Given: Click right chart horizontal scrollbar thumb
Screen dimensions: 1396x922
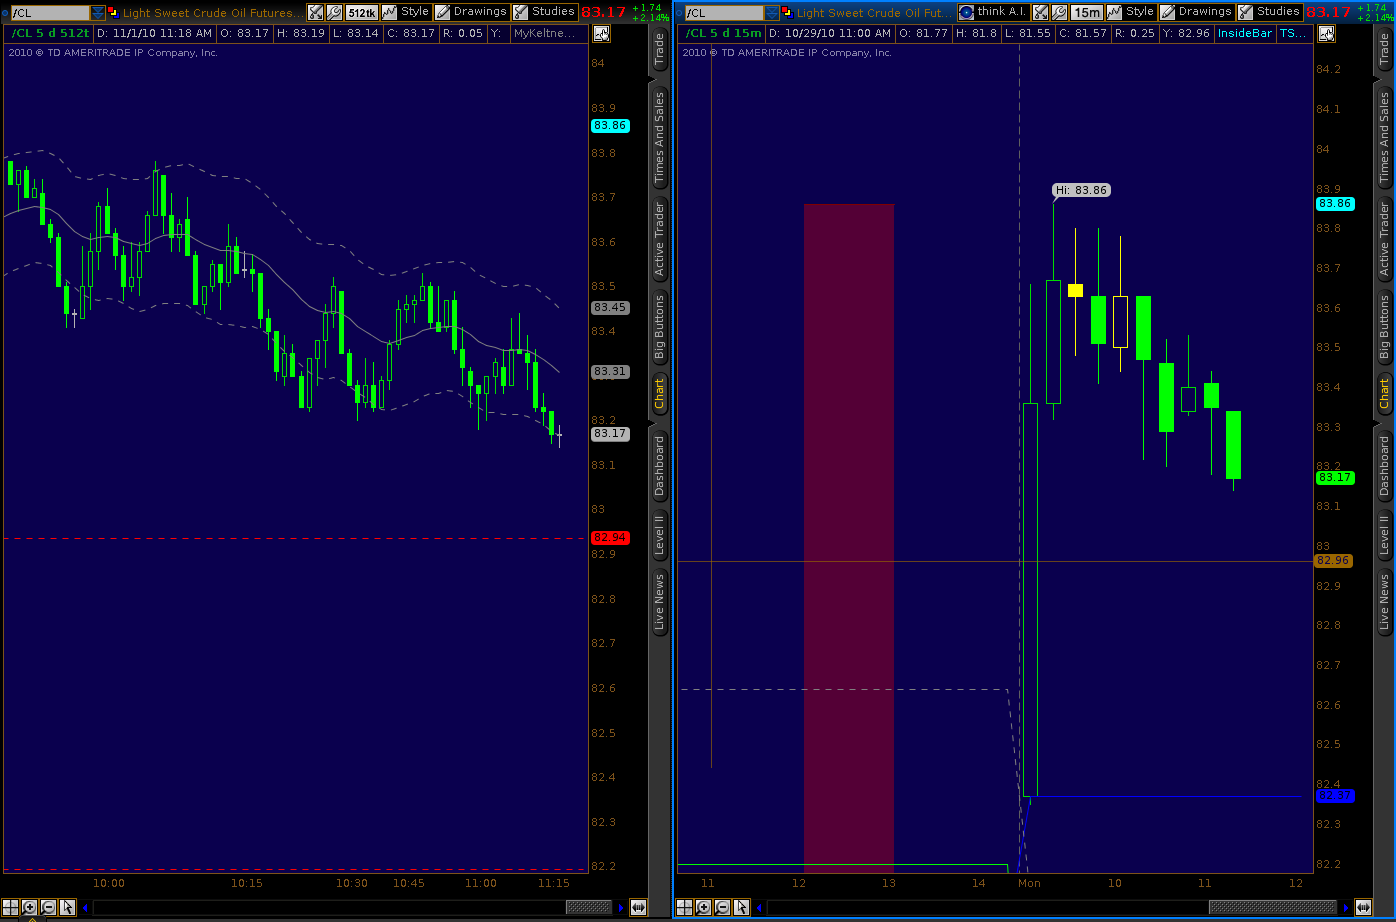Looking at the screenshot, I should pyautogui.click(x=1273, y=908).
